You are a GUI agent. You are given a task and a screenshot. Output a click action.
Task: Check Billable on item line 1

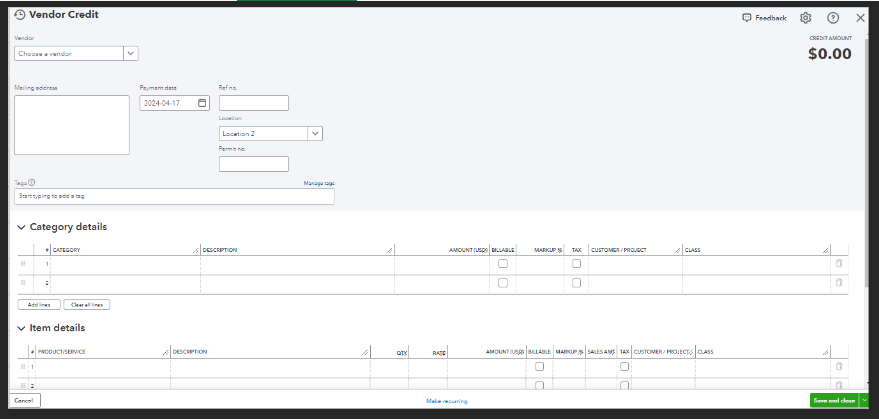(539, 366)
